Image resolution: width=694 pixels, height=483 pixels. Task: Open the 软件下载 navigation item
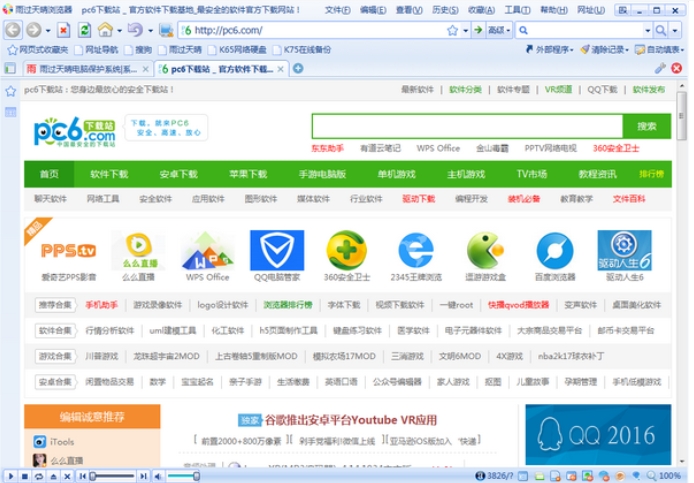coord(109,174)
